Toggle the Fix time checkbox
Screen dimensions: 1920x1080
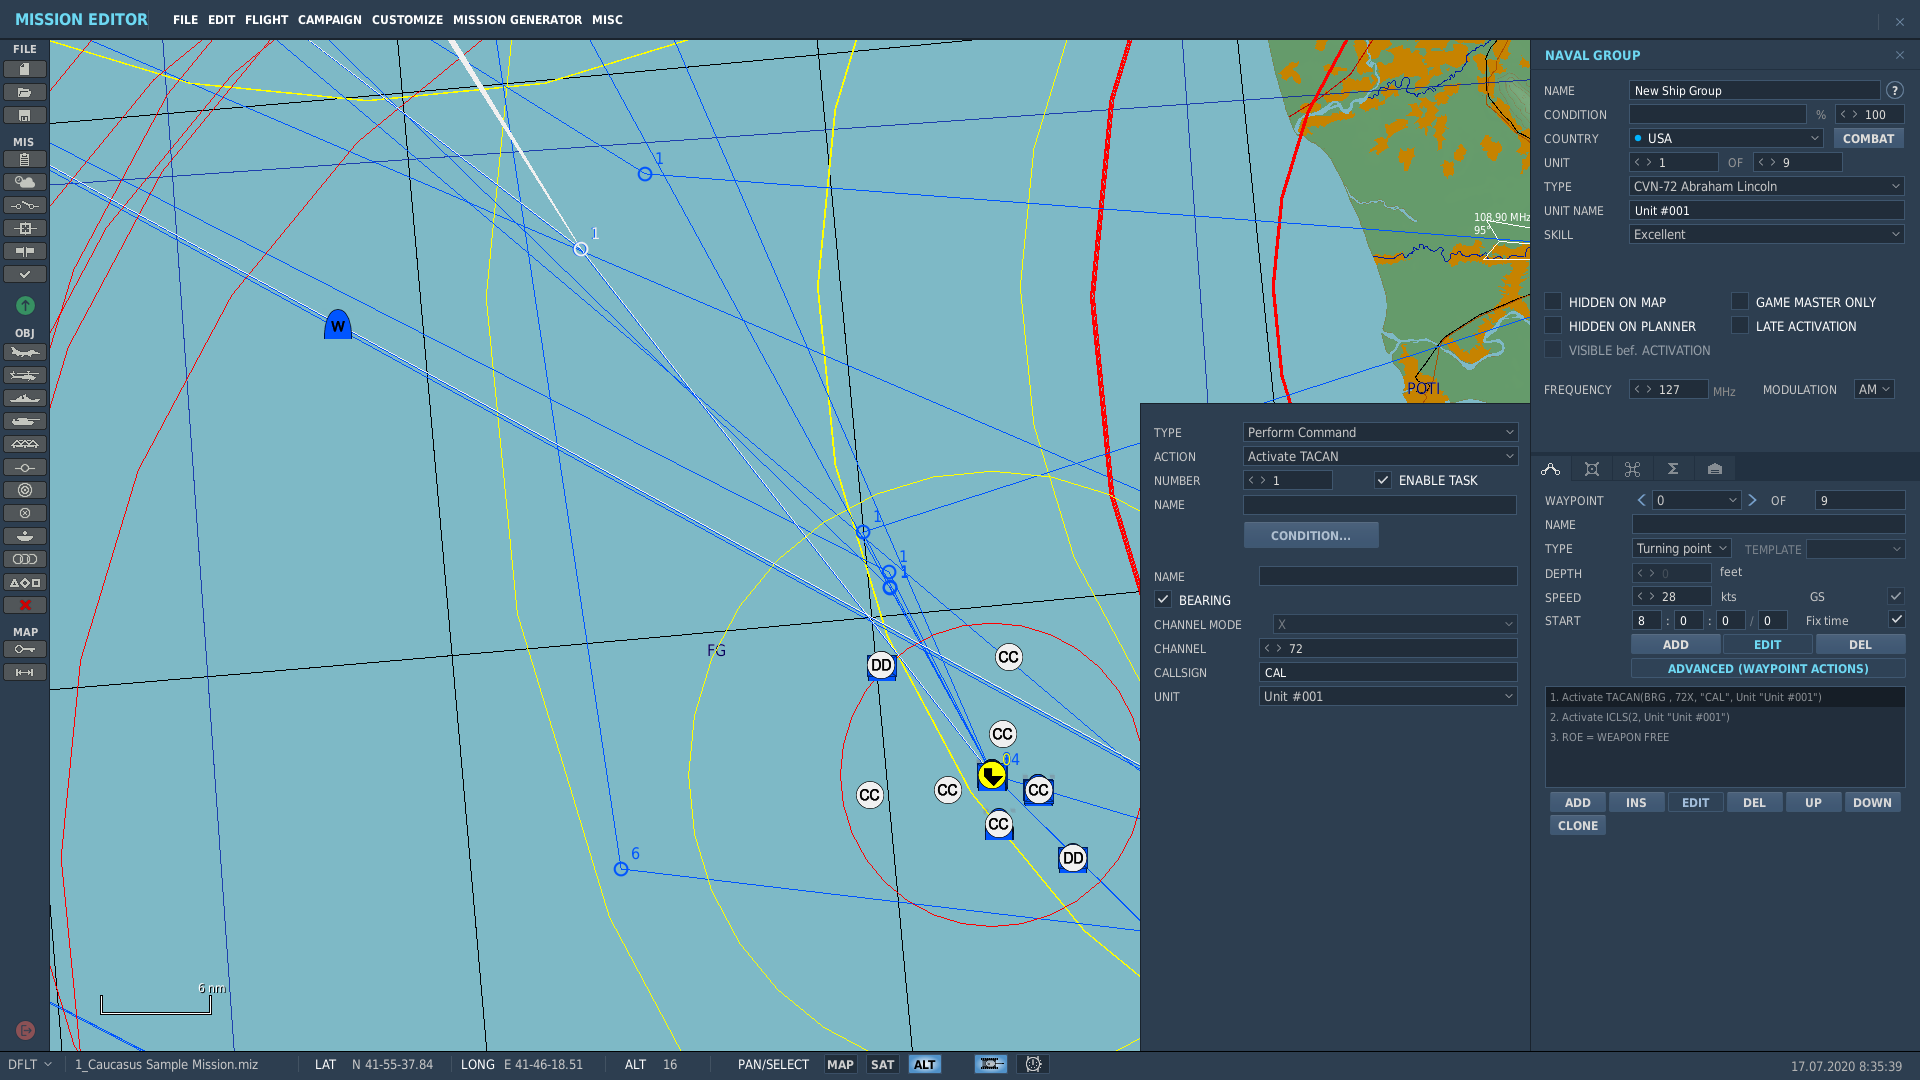pyautogui.click(x=1895, y=620)
